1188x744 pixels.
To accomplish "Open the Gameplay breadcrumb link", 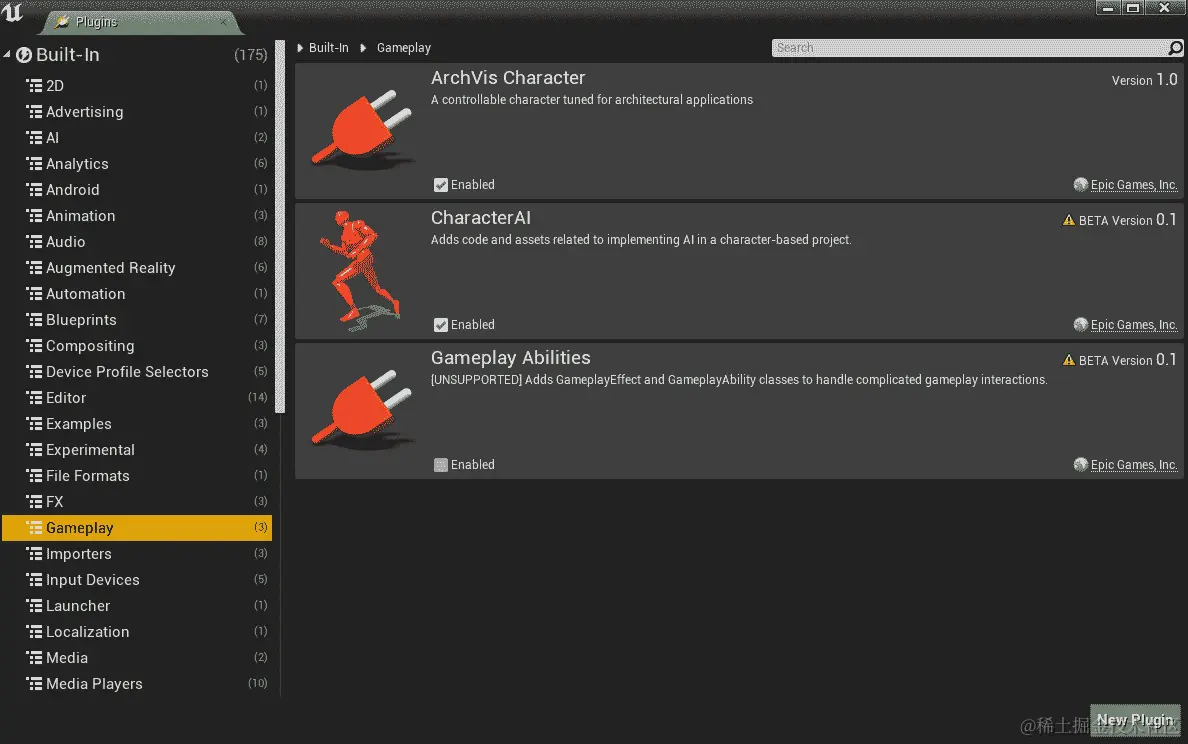I will pyautogui.click(x=404, y=48).
